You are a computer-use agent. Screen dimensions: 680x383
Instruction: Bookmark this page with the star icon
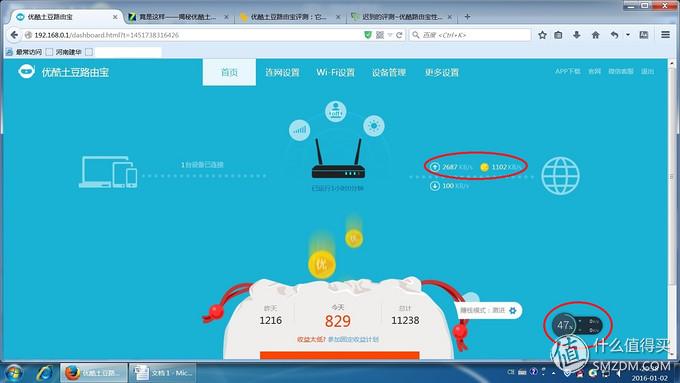click(x=542, y=35)
